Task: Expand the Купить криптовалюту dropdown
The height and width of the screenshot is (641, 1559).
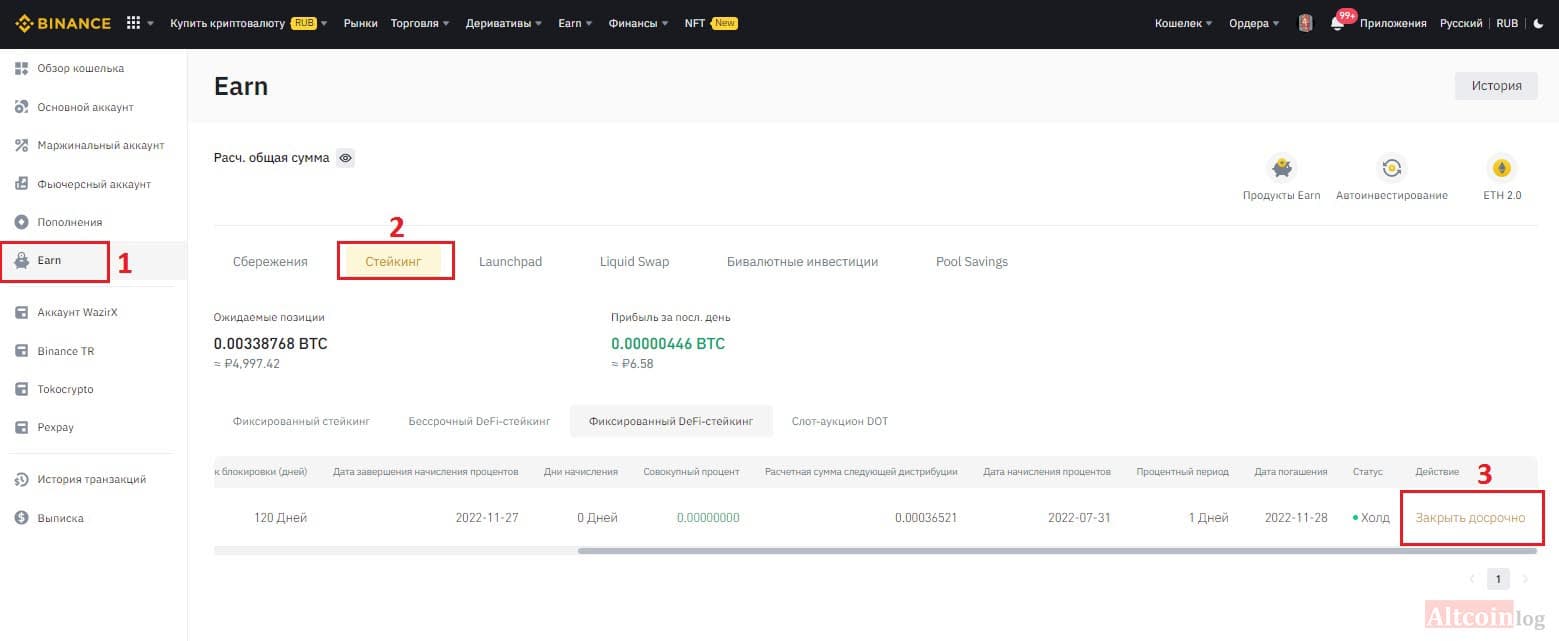Action: (x=249, y=23)
